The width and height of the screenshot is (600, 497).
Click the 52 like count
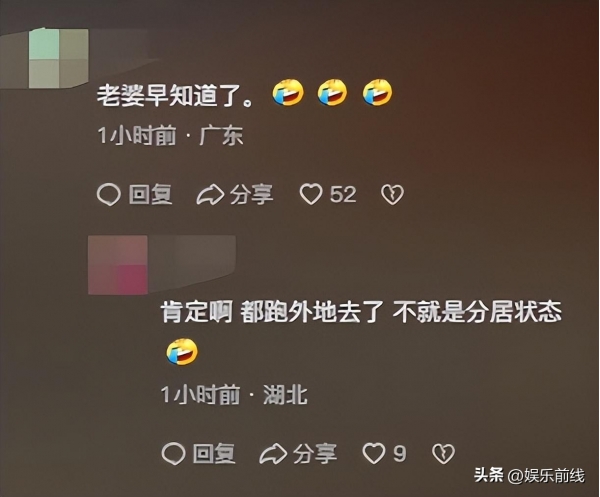coord(343,194)
